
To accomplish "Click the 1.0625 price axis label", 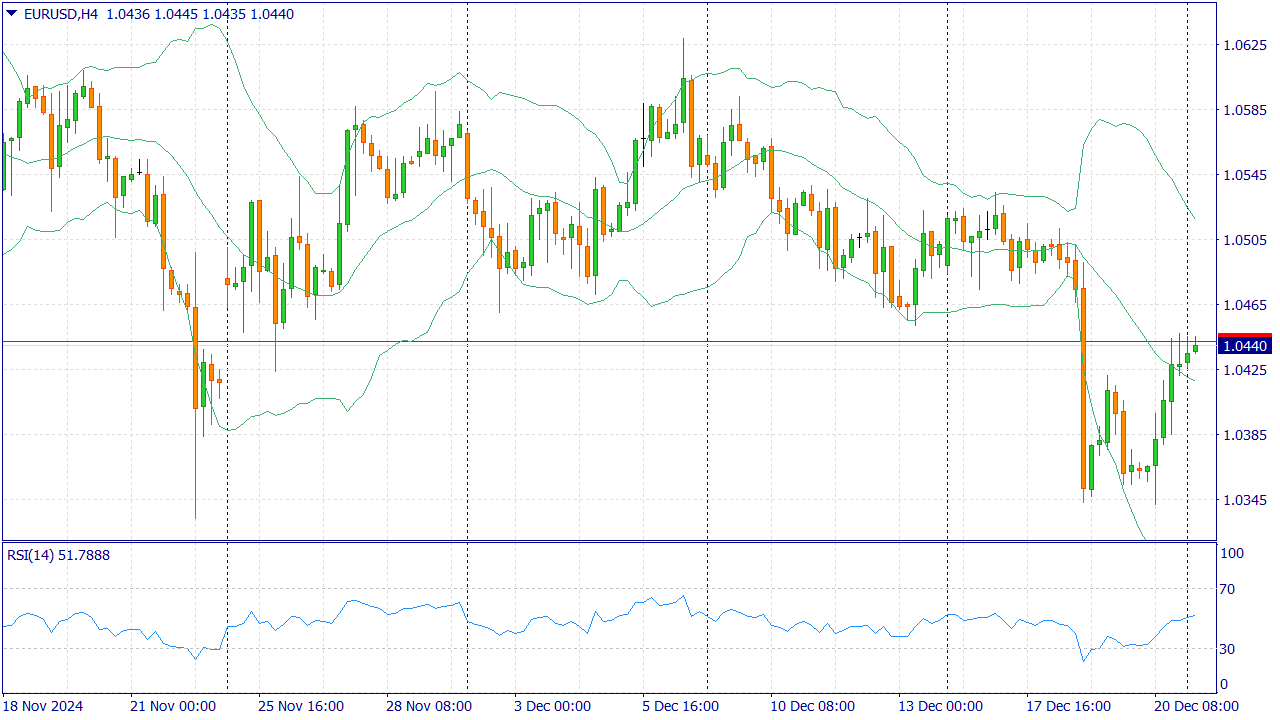I will (1246, 45).
